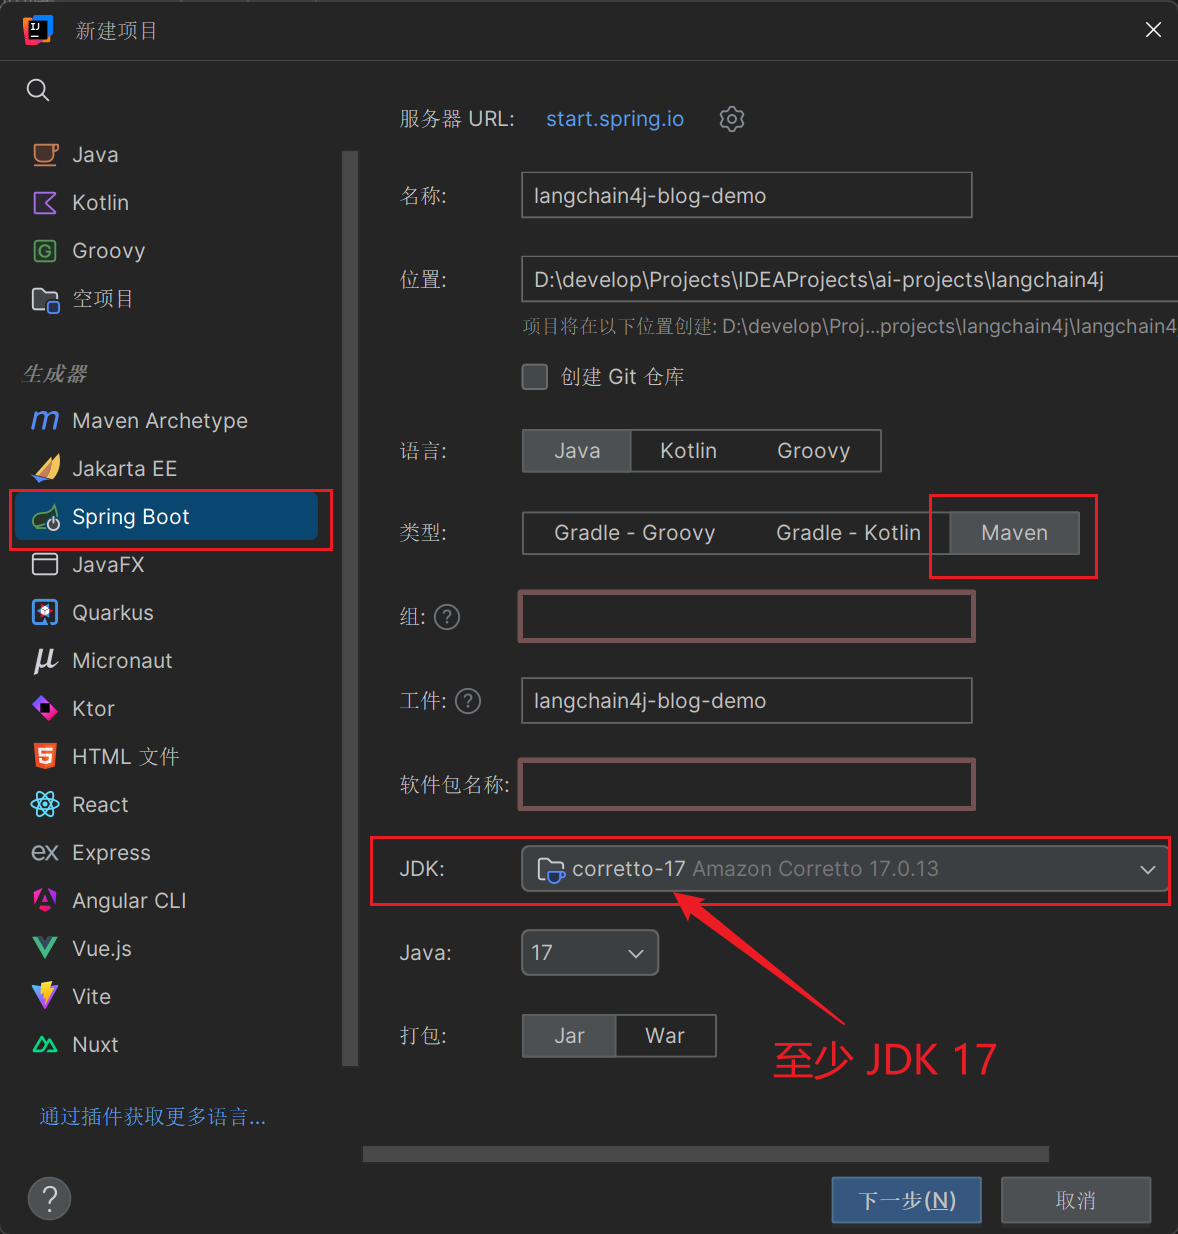Click the Jakarta EE sail icon
Screen dimensions: 1178x1234
pyautogui.click(x=46, y=467)
